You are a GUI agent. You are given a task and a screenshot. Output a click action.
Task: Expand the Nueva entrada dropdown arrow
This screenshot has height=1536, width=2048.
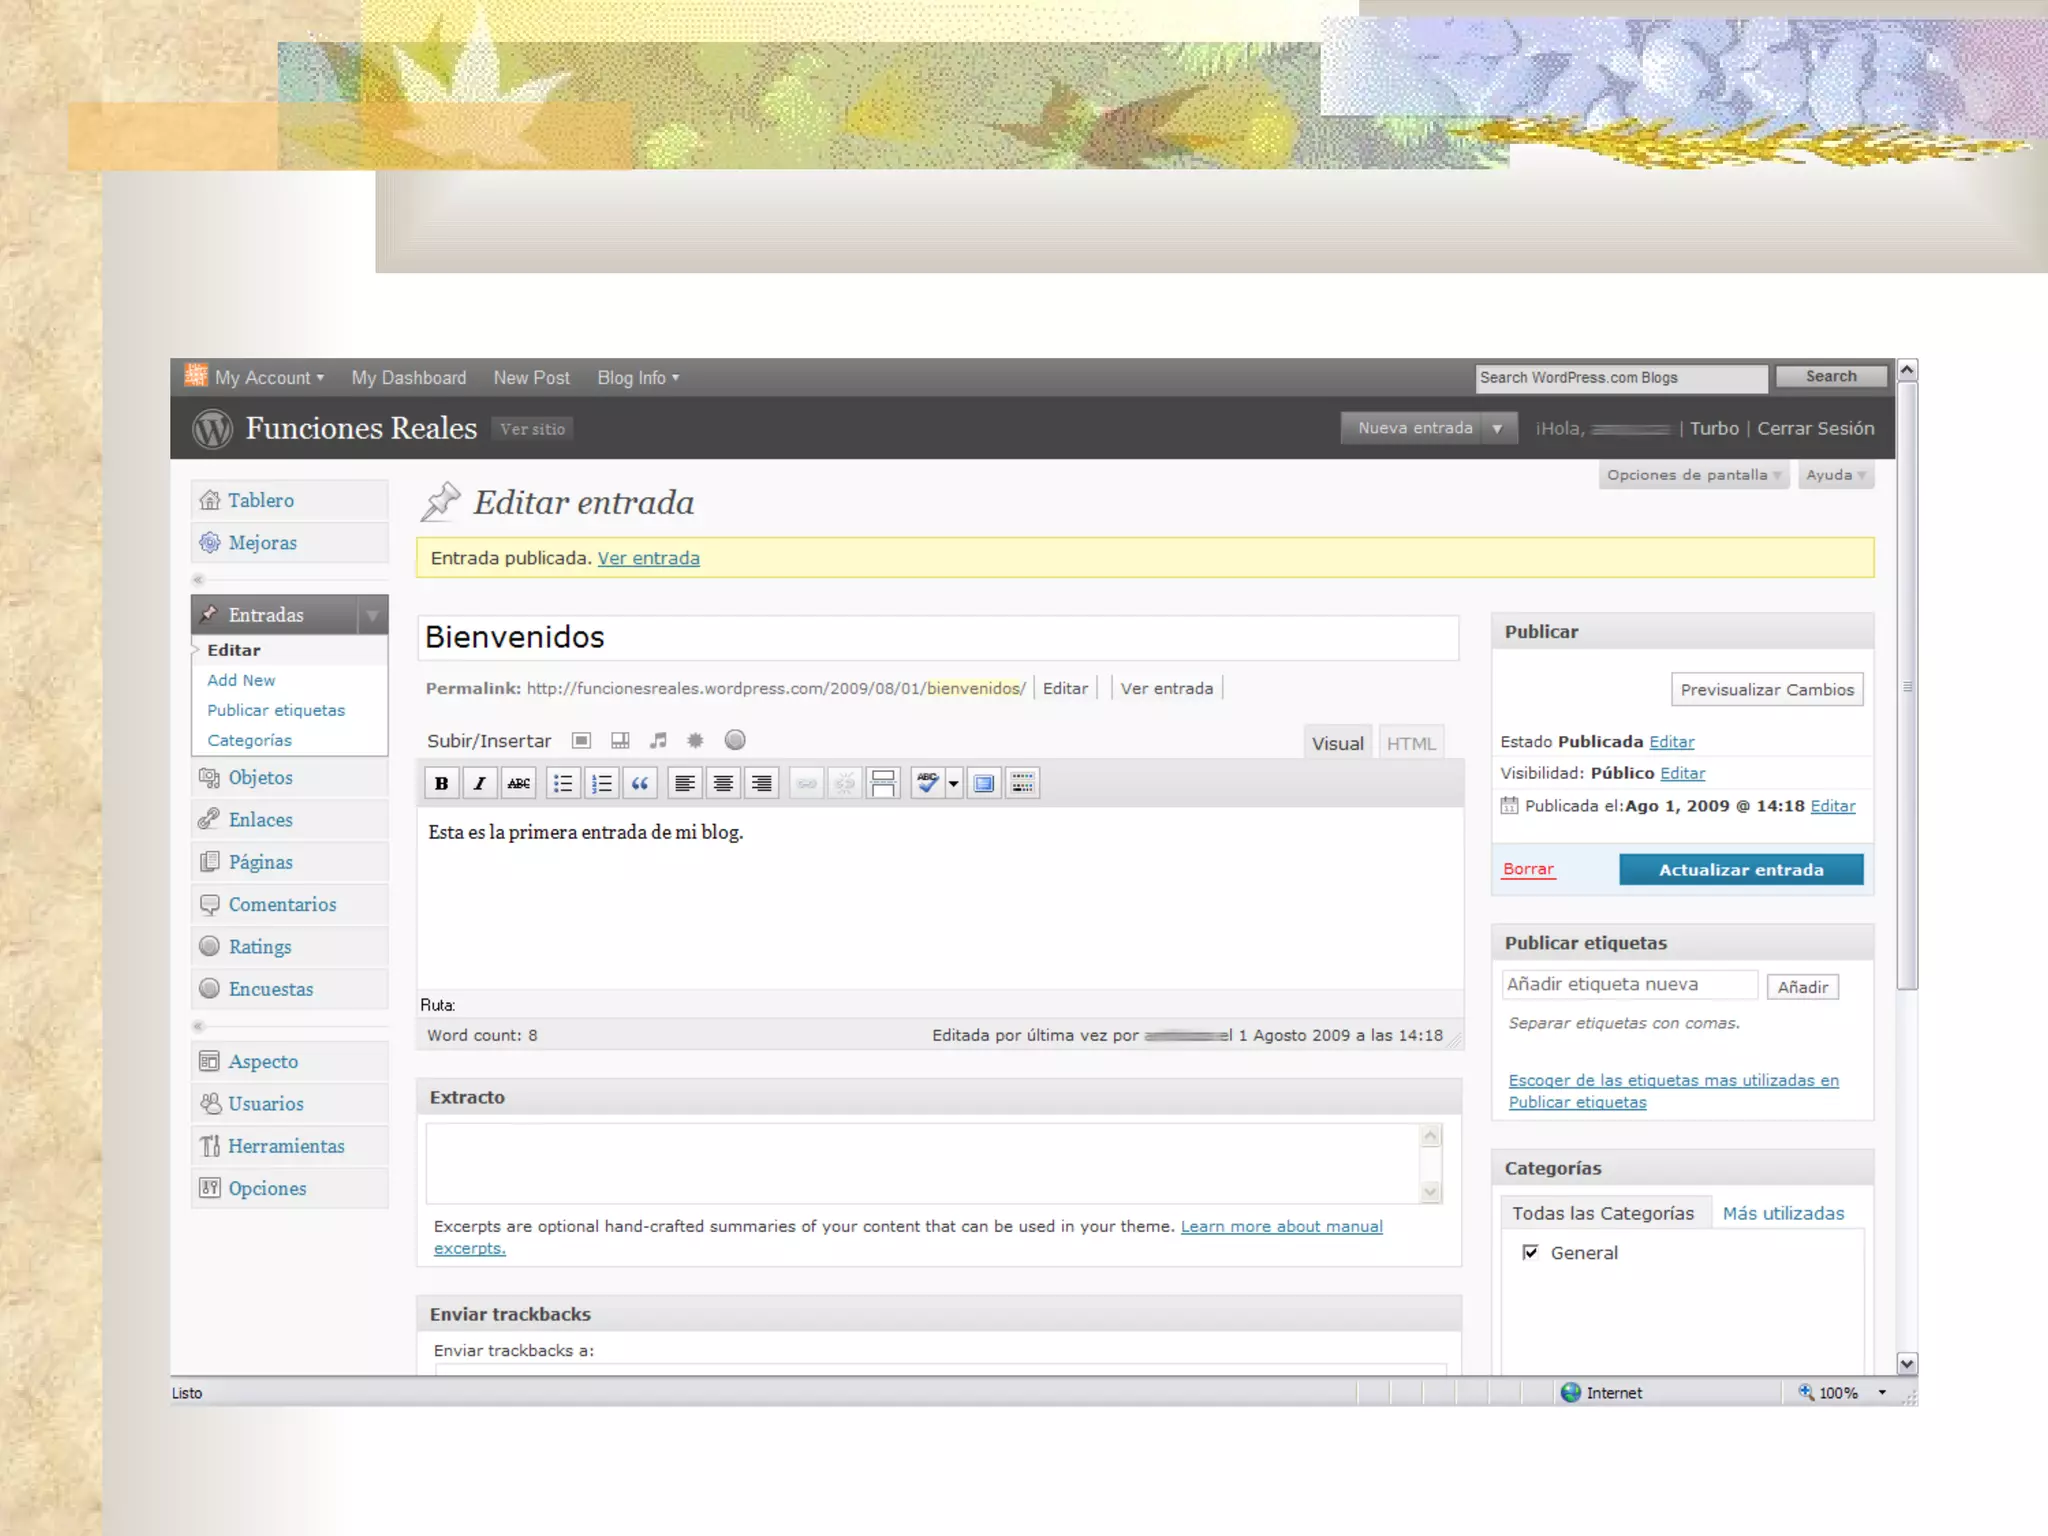[x=1497, y=428]
